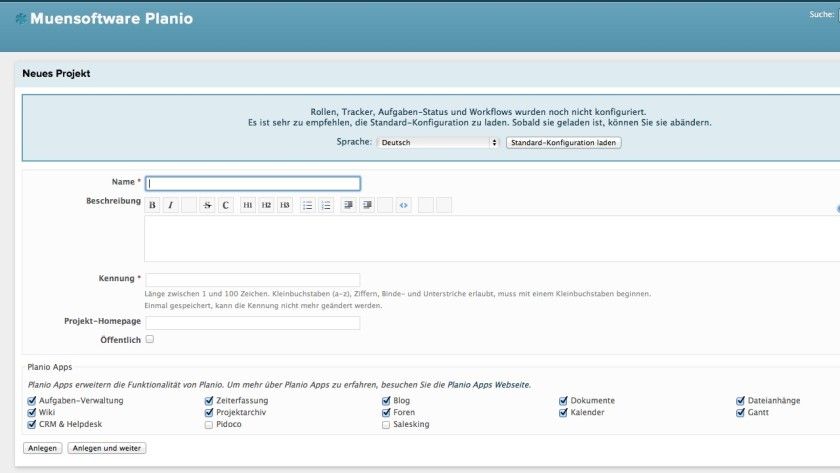The image size is (840, 473).
Task: Focus the Projekt-Homepage input field
Action: pyautogui.click(x=253, y=322)
